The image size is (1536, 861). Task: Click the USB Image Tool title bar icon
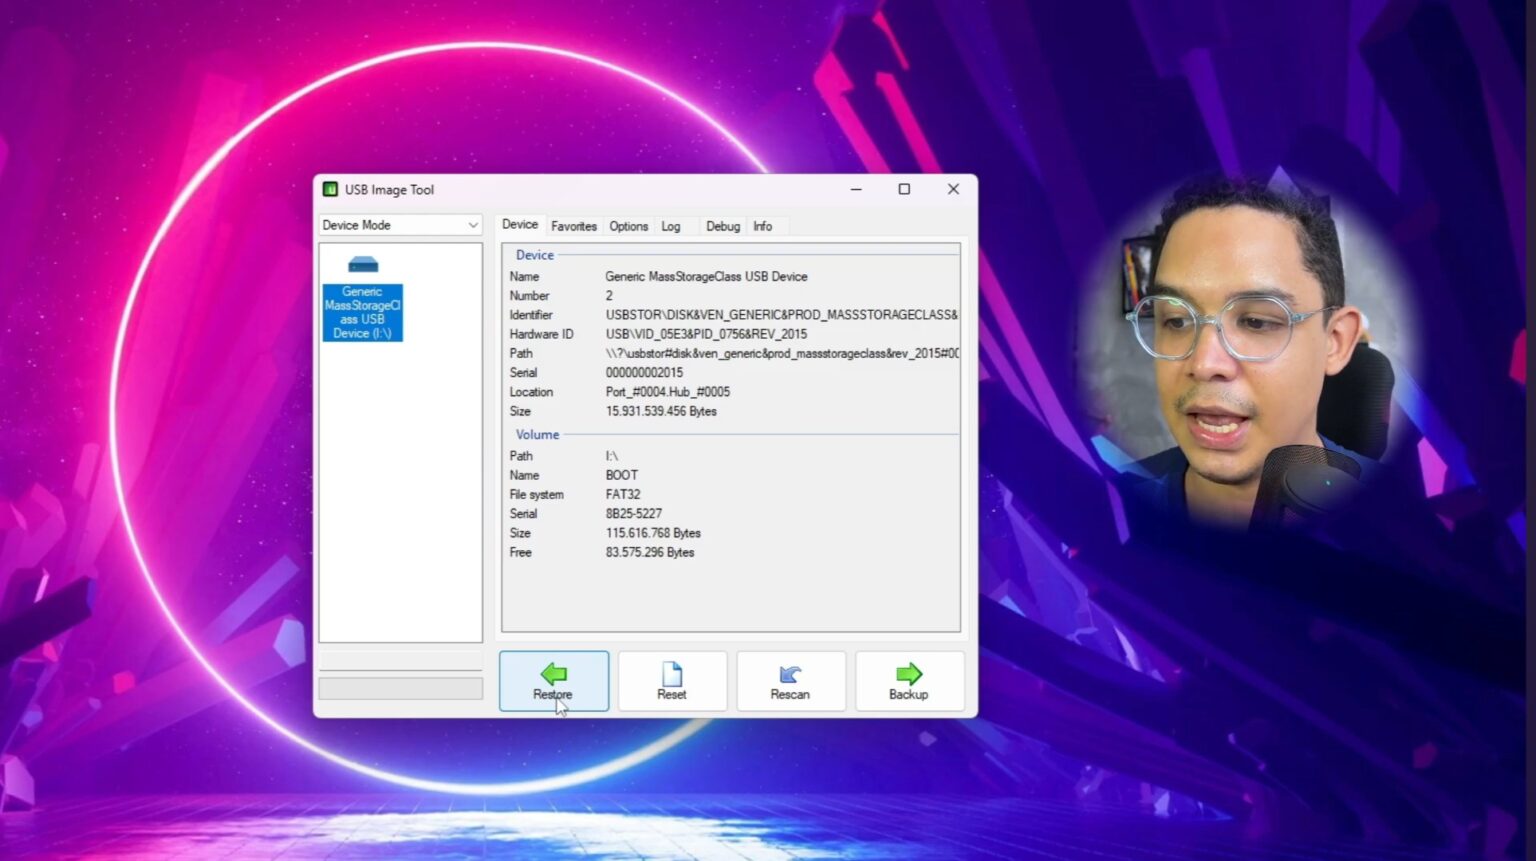tap(330, 188)
